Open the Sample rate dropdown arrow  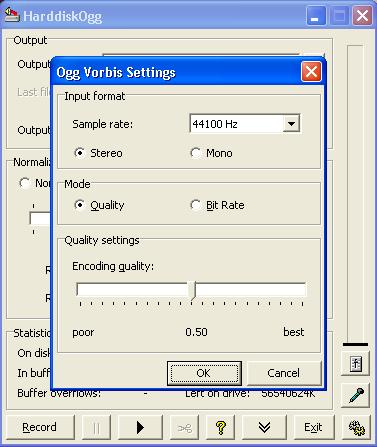pos(291,124)
